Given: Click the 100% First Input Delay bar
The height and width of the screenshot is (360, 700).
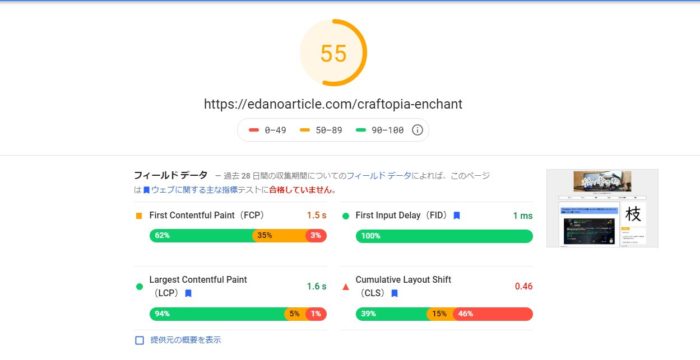Looking at the screenshot, I should tap(444, 236).
